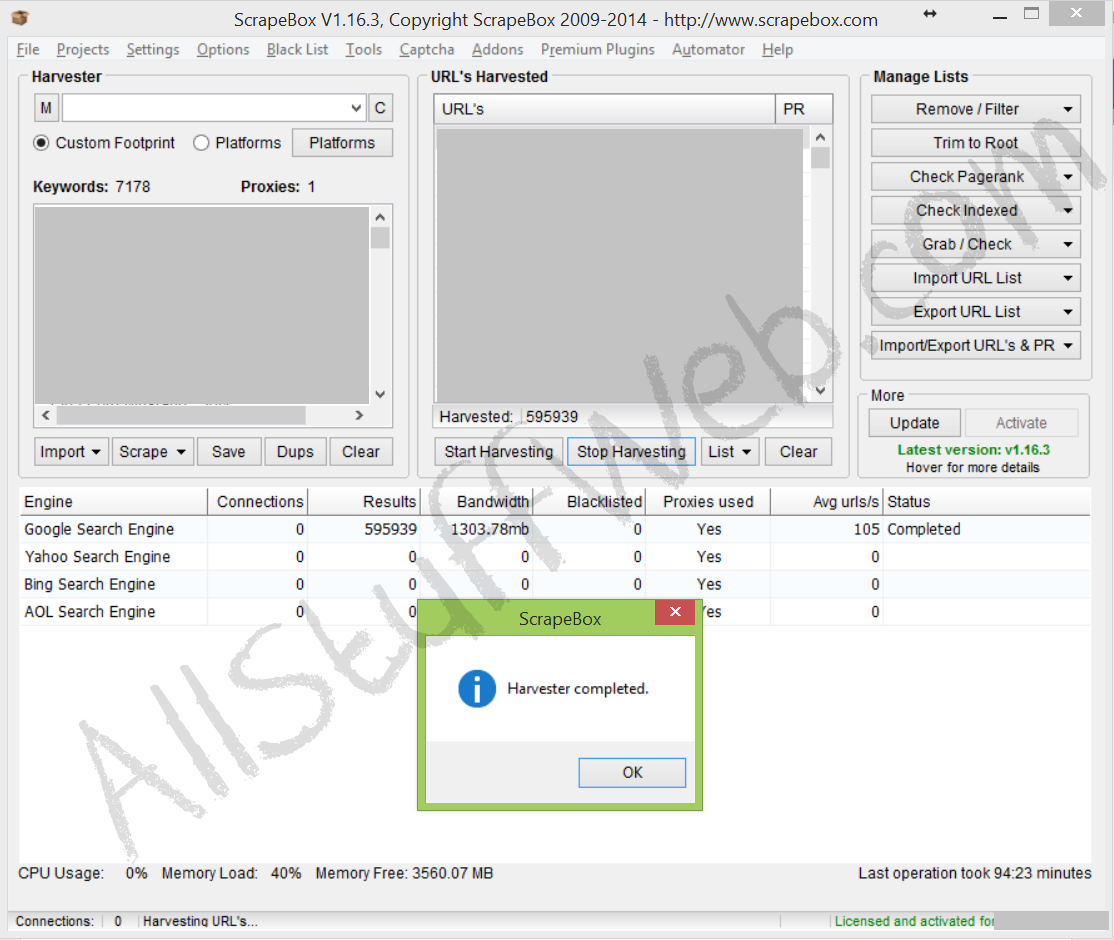
Task: Click the resize arrows icon in title bar
Action: click(x=929, y=13)
